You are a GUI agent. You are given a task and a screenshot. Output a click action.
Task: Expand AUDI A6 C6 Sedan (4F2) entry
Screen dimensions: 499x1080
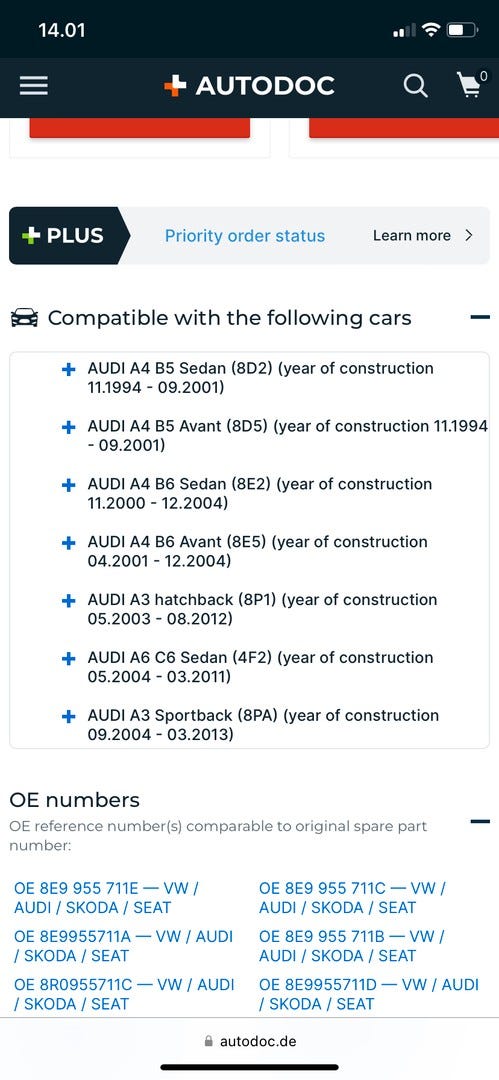click(68, 659)
